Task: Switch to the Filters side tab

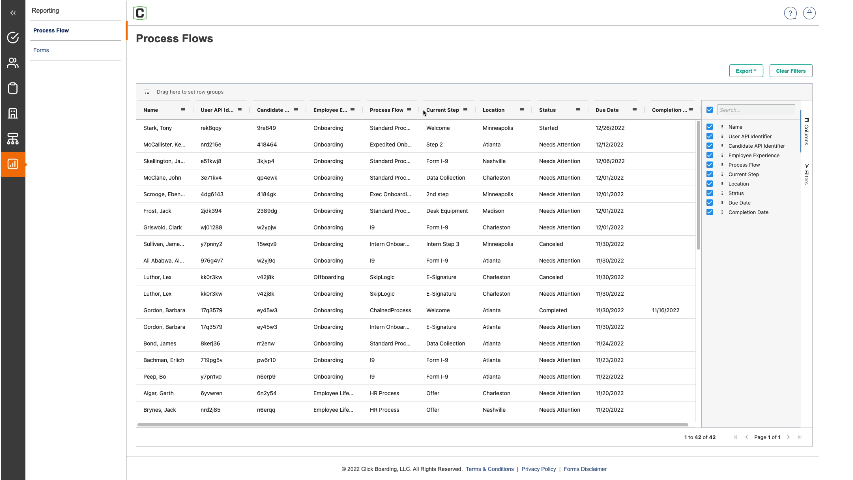Action: [x=806, y=173]
